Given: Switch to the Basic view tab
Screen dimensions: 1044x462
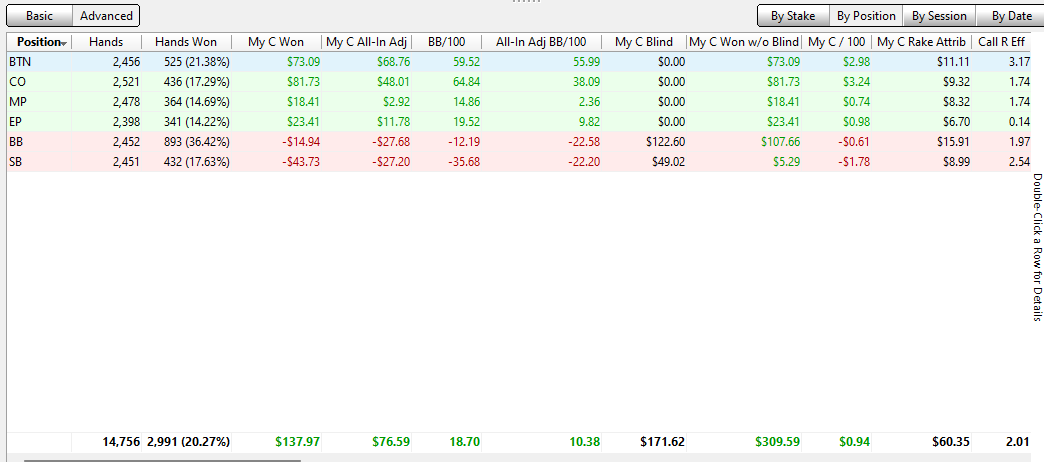Looking at the screenshot, I should click(x=39, y=16).
